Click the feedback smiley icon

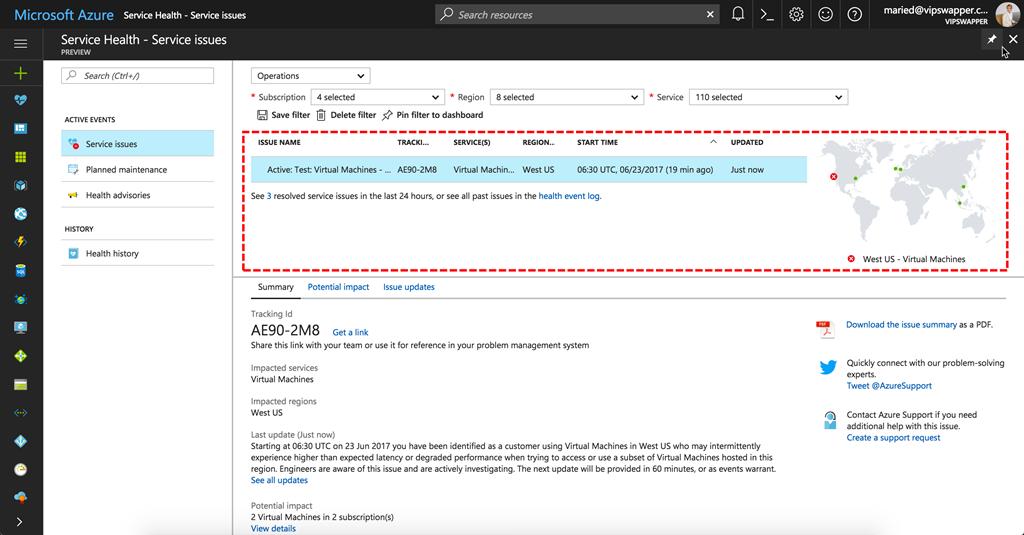[x=825, y=14]
